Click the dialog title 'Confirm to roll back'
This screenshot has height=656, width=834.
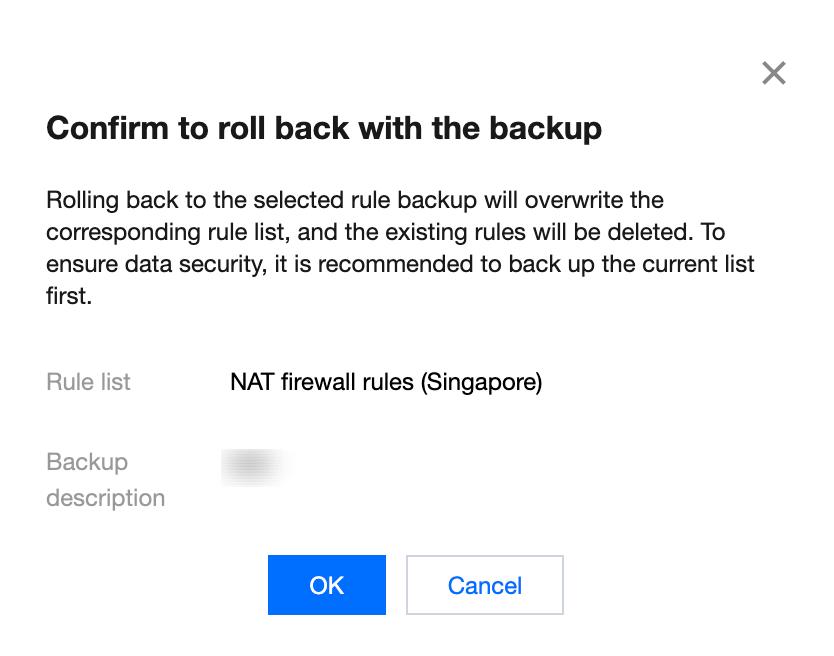pos(324,129)
